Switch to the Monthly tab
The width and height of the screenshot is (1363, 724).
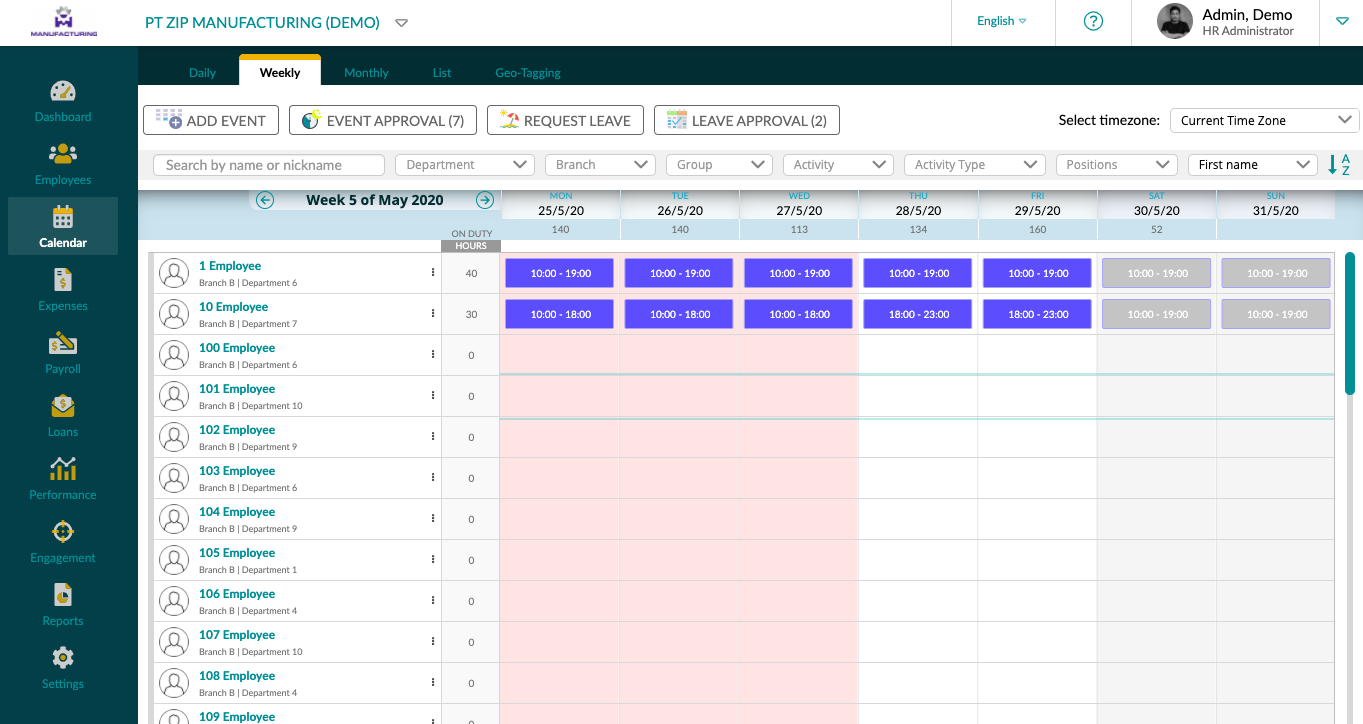(x=366, y=72)
